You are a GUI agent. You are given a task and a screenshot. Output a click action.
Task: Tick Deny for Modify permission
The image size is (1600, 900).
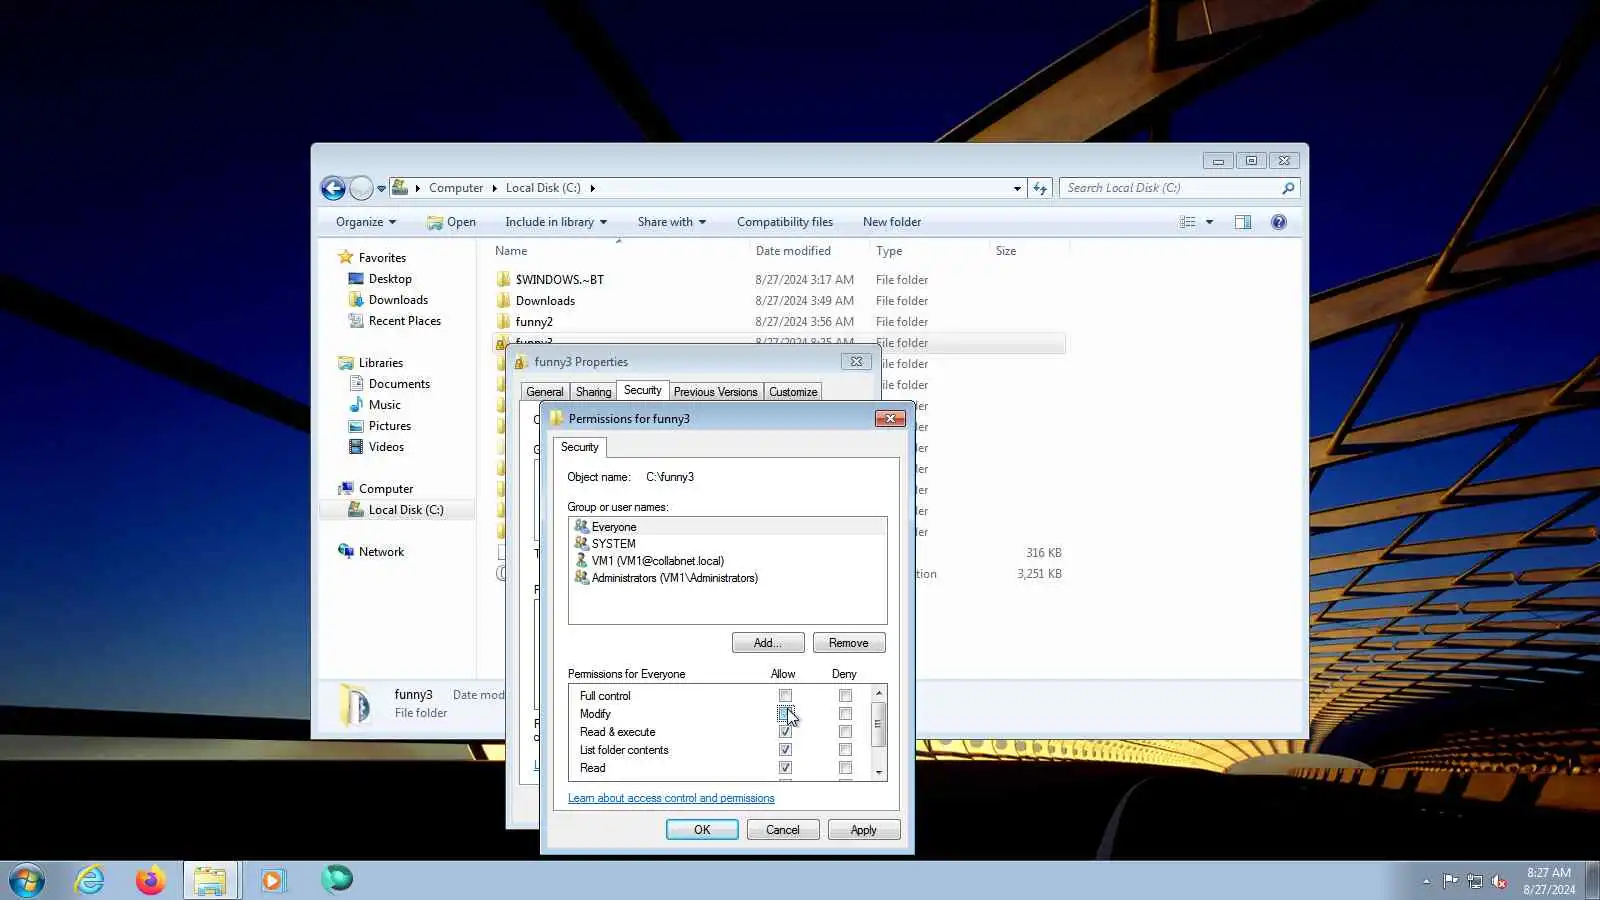(x=845, y=714)
